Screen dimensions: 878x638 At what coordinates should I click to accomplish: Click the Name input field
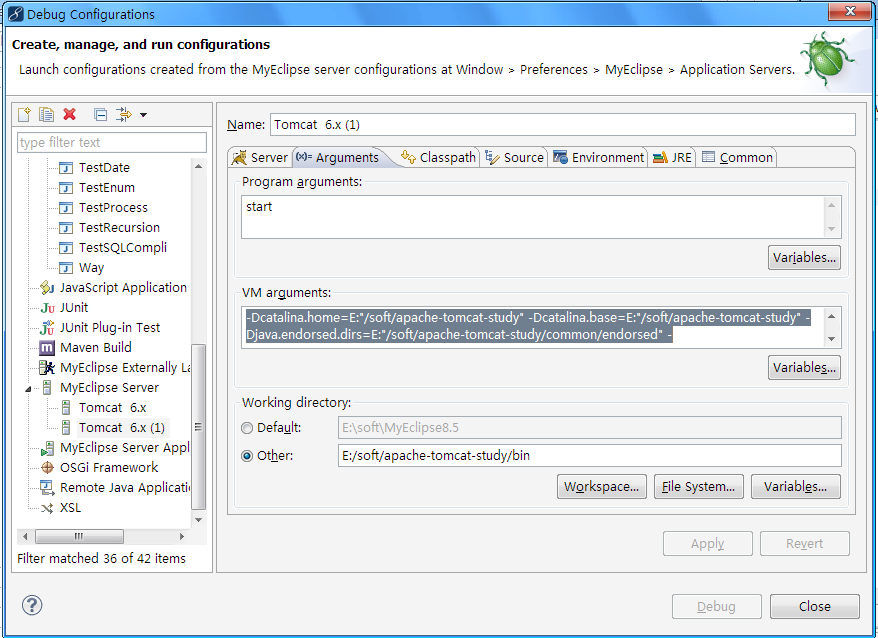[562, 125]
